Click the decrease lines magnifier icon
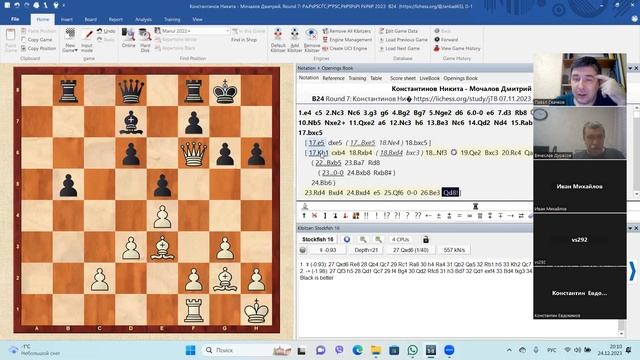640x360 pixels. tap(362, 239)
